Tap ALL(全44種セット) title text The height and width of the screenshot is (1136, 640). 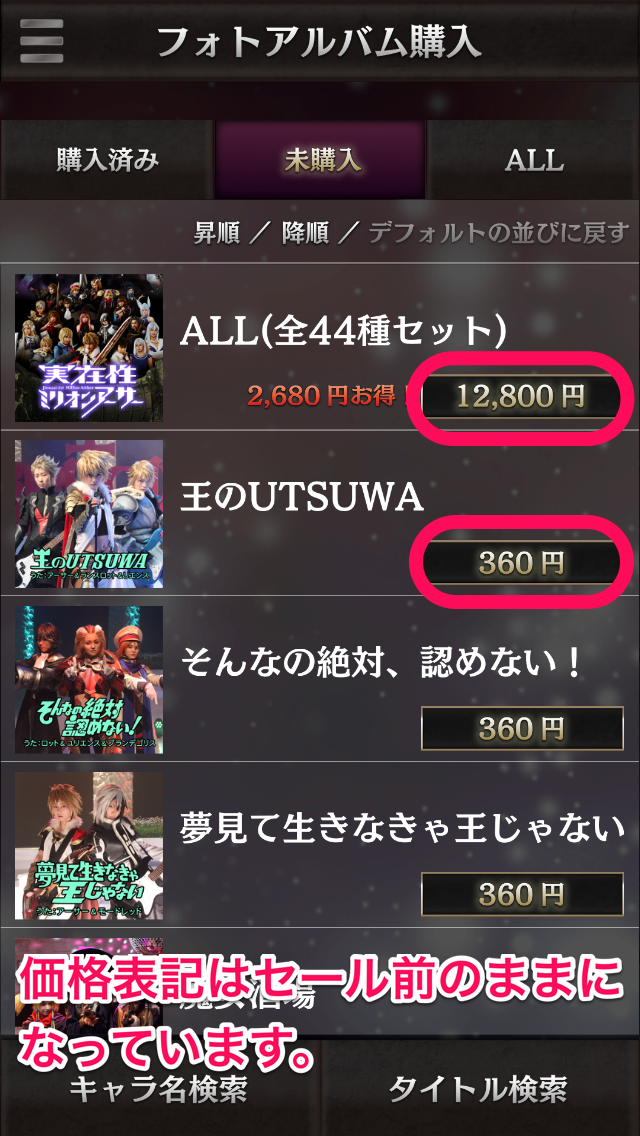tap(343, 332)
